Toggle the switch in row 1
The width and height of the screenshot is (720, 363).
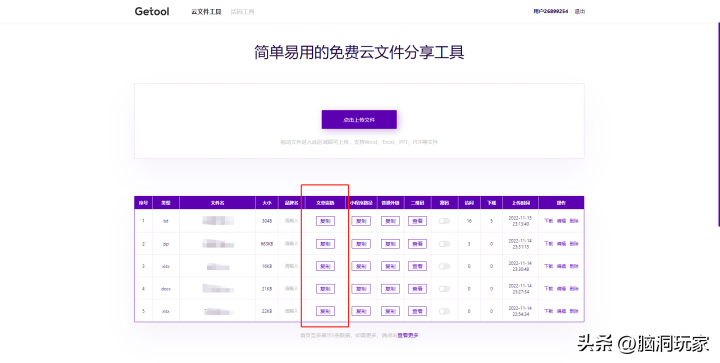[444, 221]
